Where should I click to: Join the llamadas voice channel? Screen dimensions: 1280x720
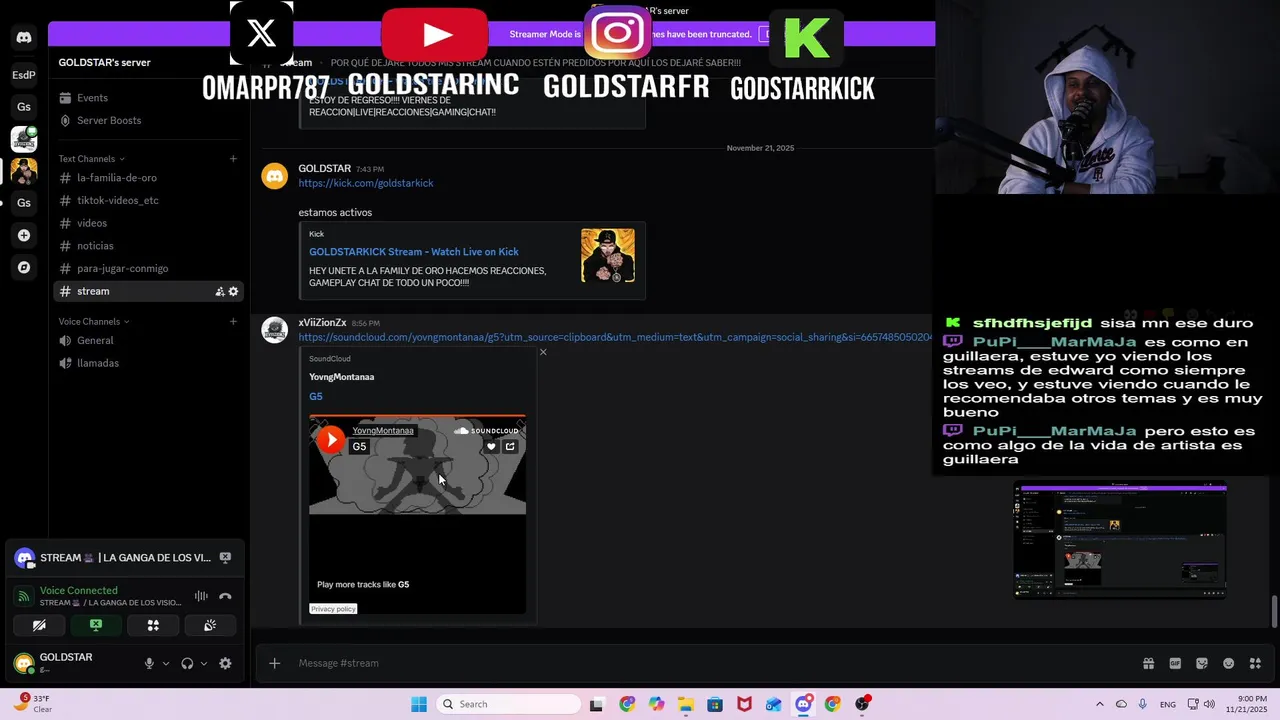pos(148,363)
